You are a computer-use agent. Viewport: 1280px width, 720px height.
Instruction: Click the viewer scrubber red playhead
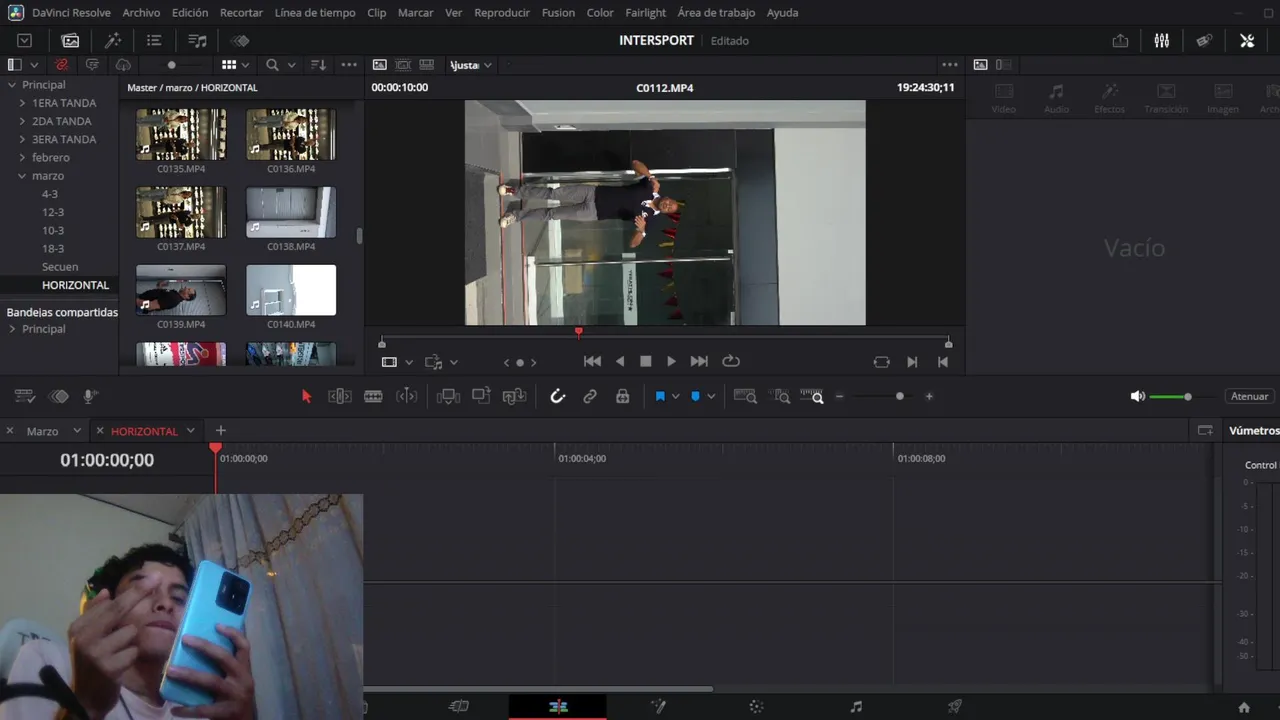coord(578,332)
